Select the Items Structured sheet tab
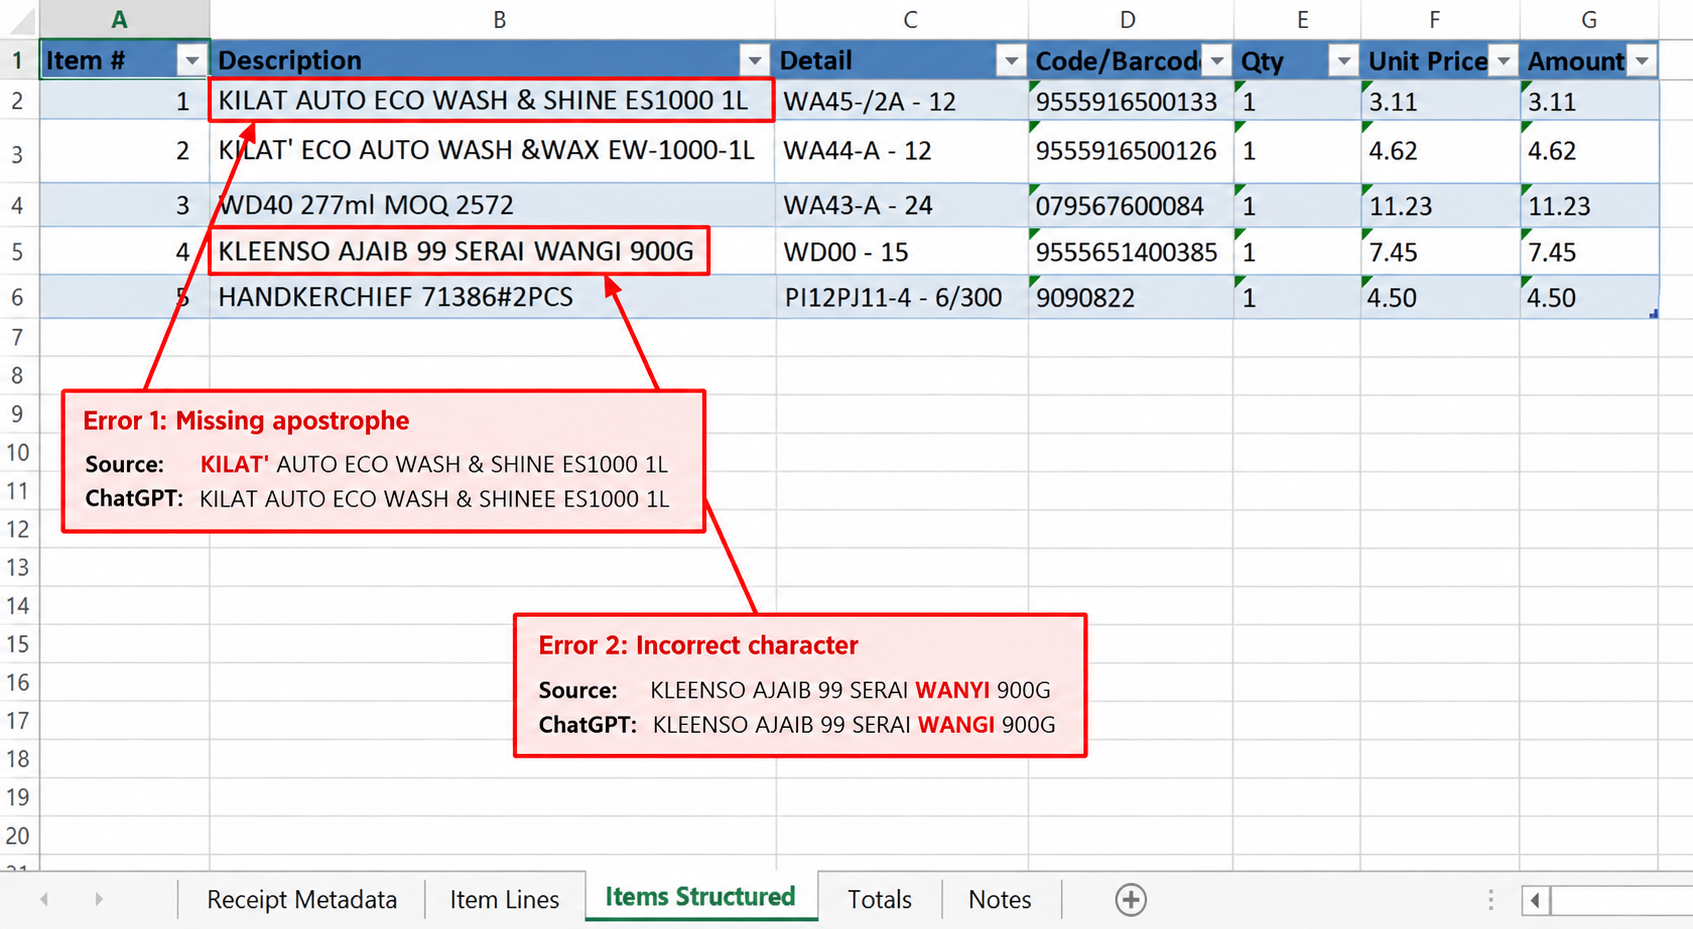Screen dimensions: 1693x929 (700, 897)
